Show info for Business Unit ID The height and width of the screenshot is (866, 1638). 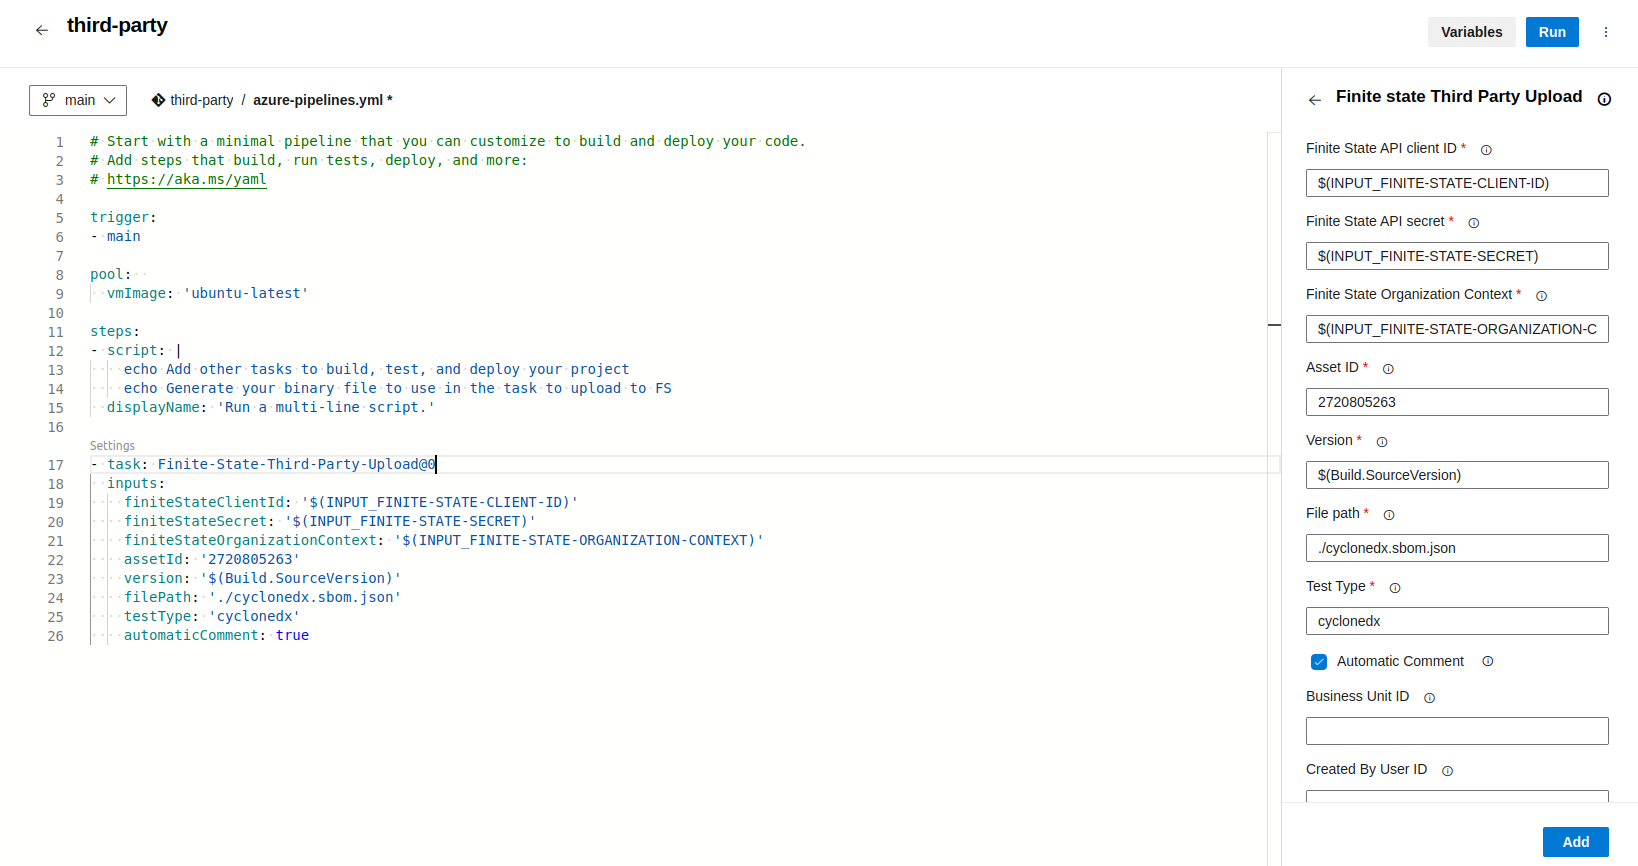click(x=1429, y=698)
